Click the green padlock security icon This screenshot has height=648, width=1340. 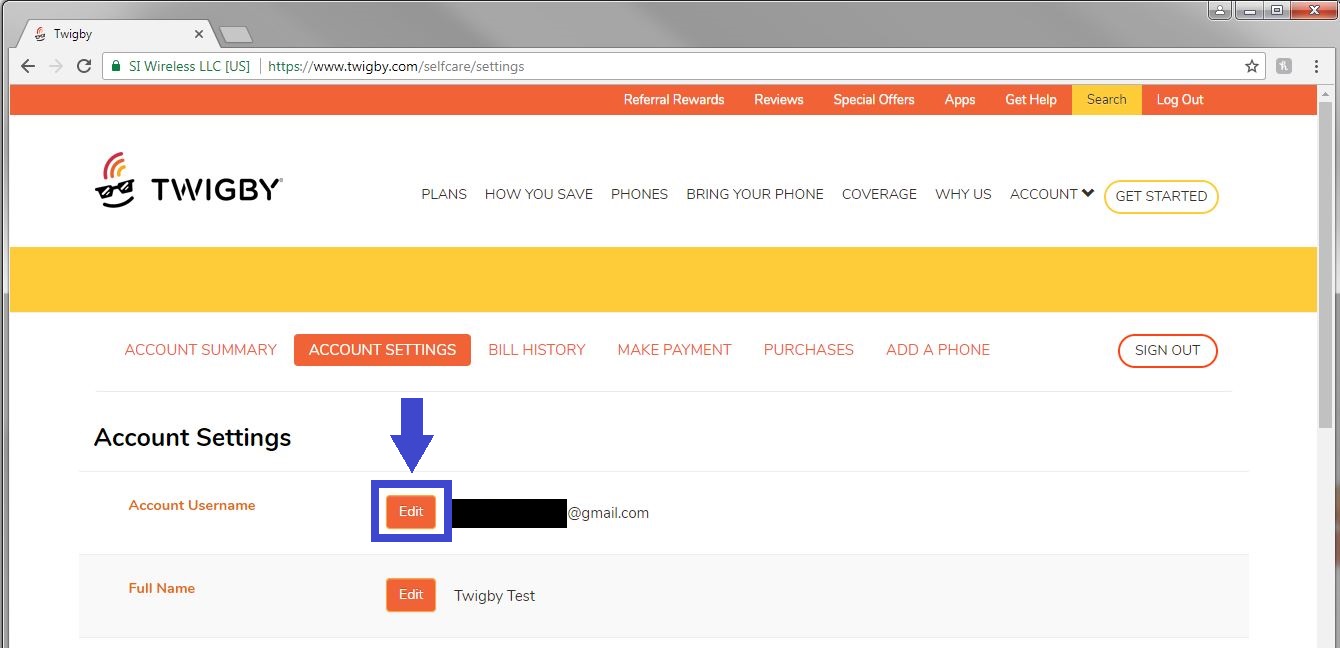tap(116, 67)
